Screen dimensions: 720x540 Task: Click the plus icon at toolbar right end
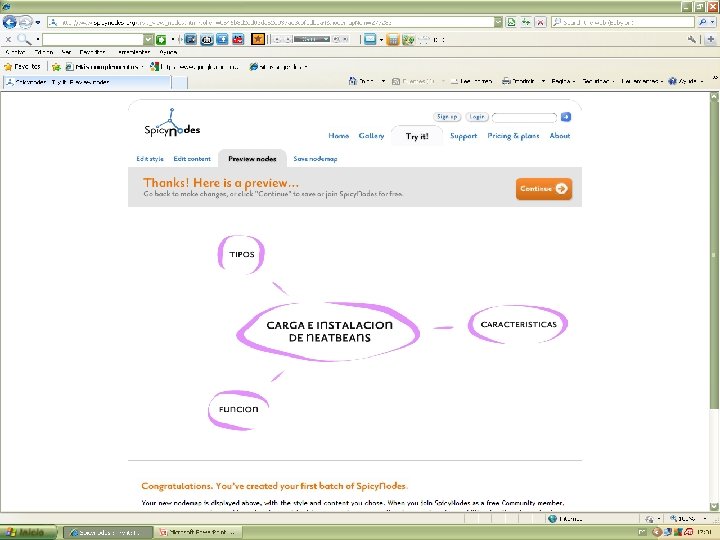[x=711, y=39]
